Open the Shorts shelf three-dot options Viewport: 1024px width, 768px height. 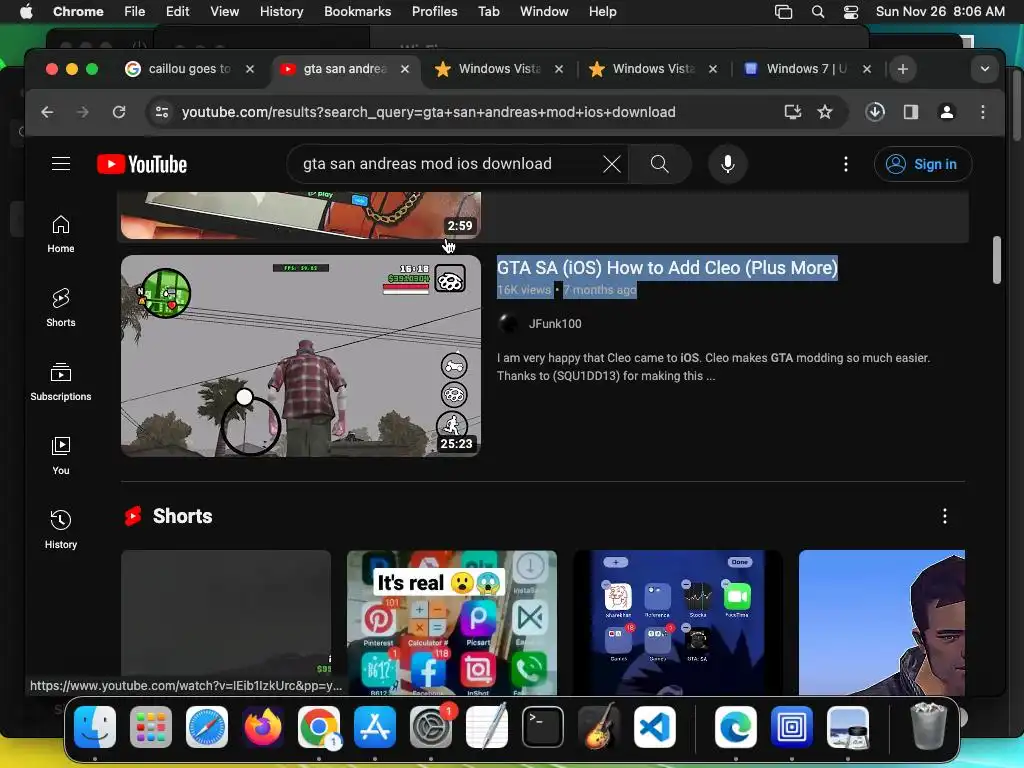(944, 517)
